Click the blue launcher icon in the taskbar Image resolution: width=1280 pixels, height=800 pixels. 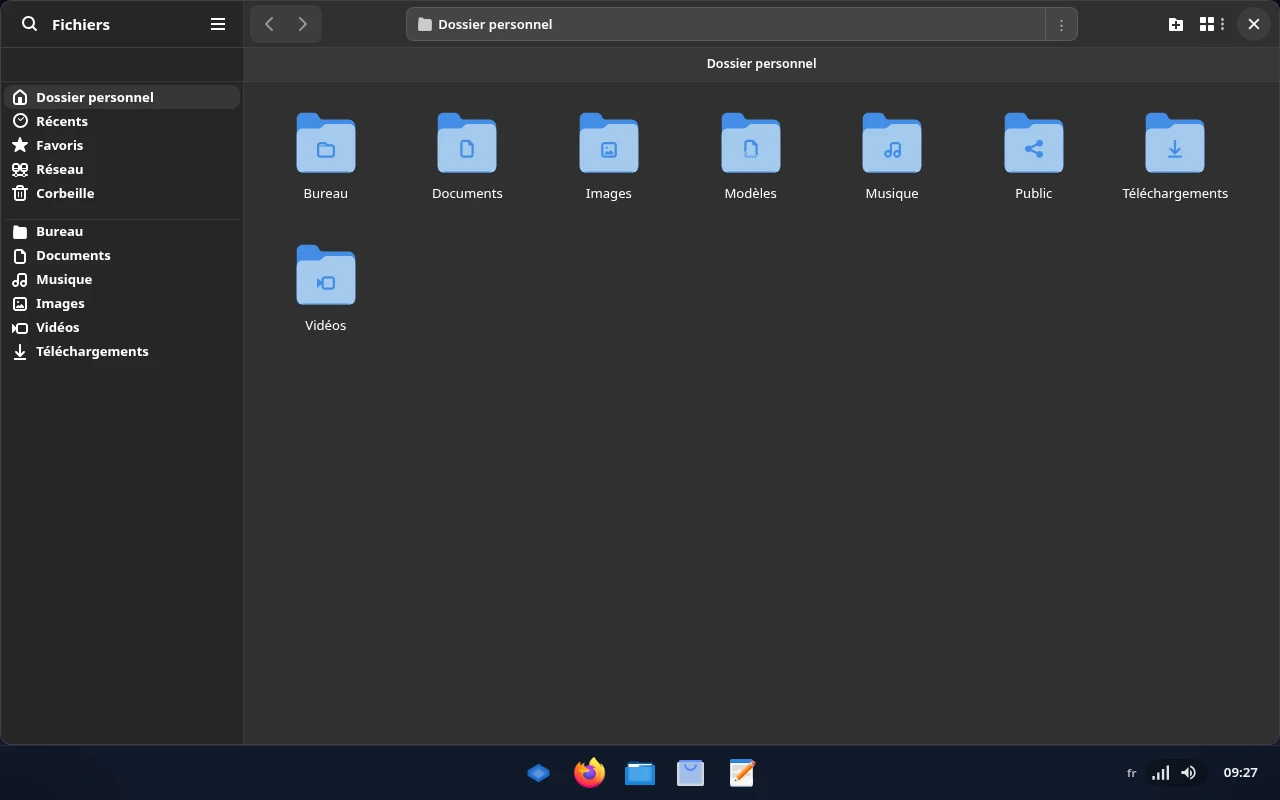tap(538, 773)
